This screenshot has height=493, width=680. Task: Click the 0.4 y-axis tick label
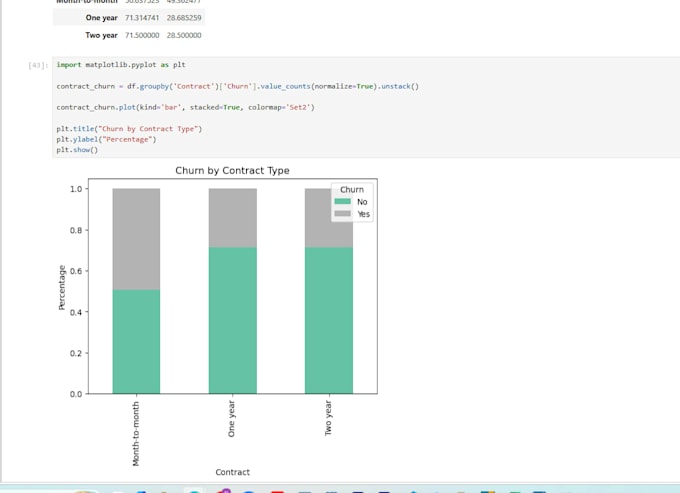point(76,312)
